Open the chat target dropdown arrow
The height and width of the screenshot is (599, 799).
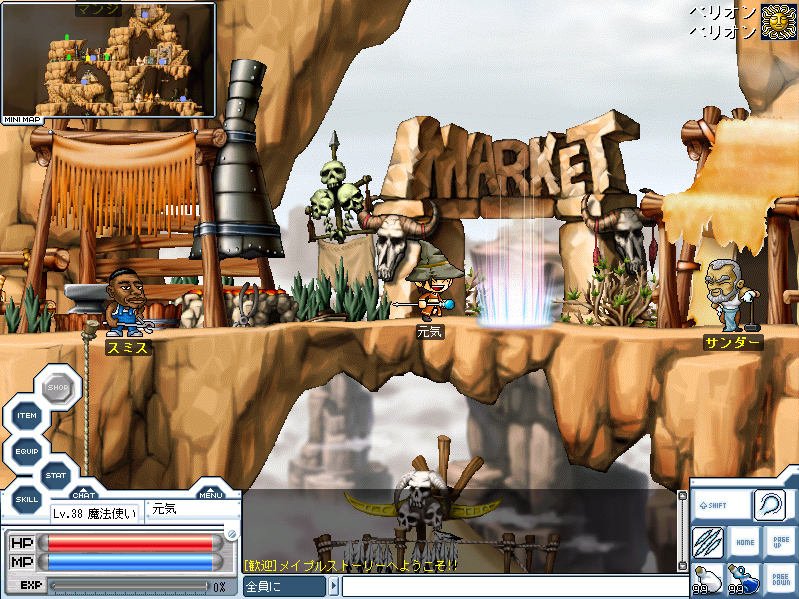click(x=333, y=587)
